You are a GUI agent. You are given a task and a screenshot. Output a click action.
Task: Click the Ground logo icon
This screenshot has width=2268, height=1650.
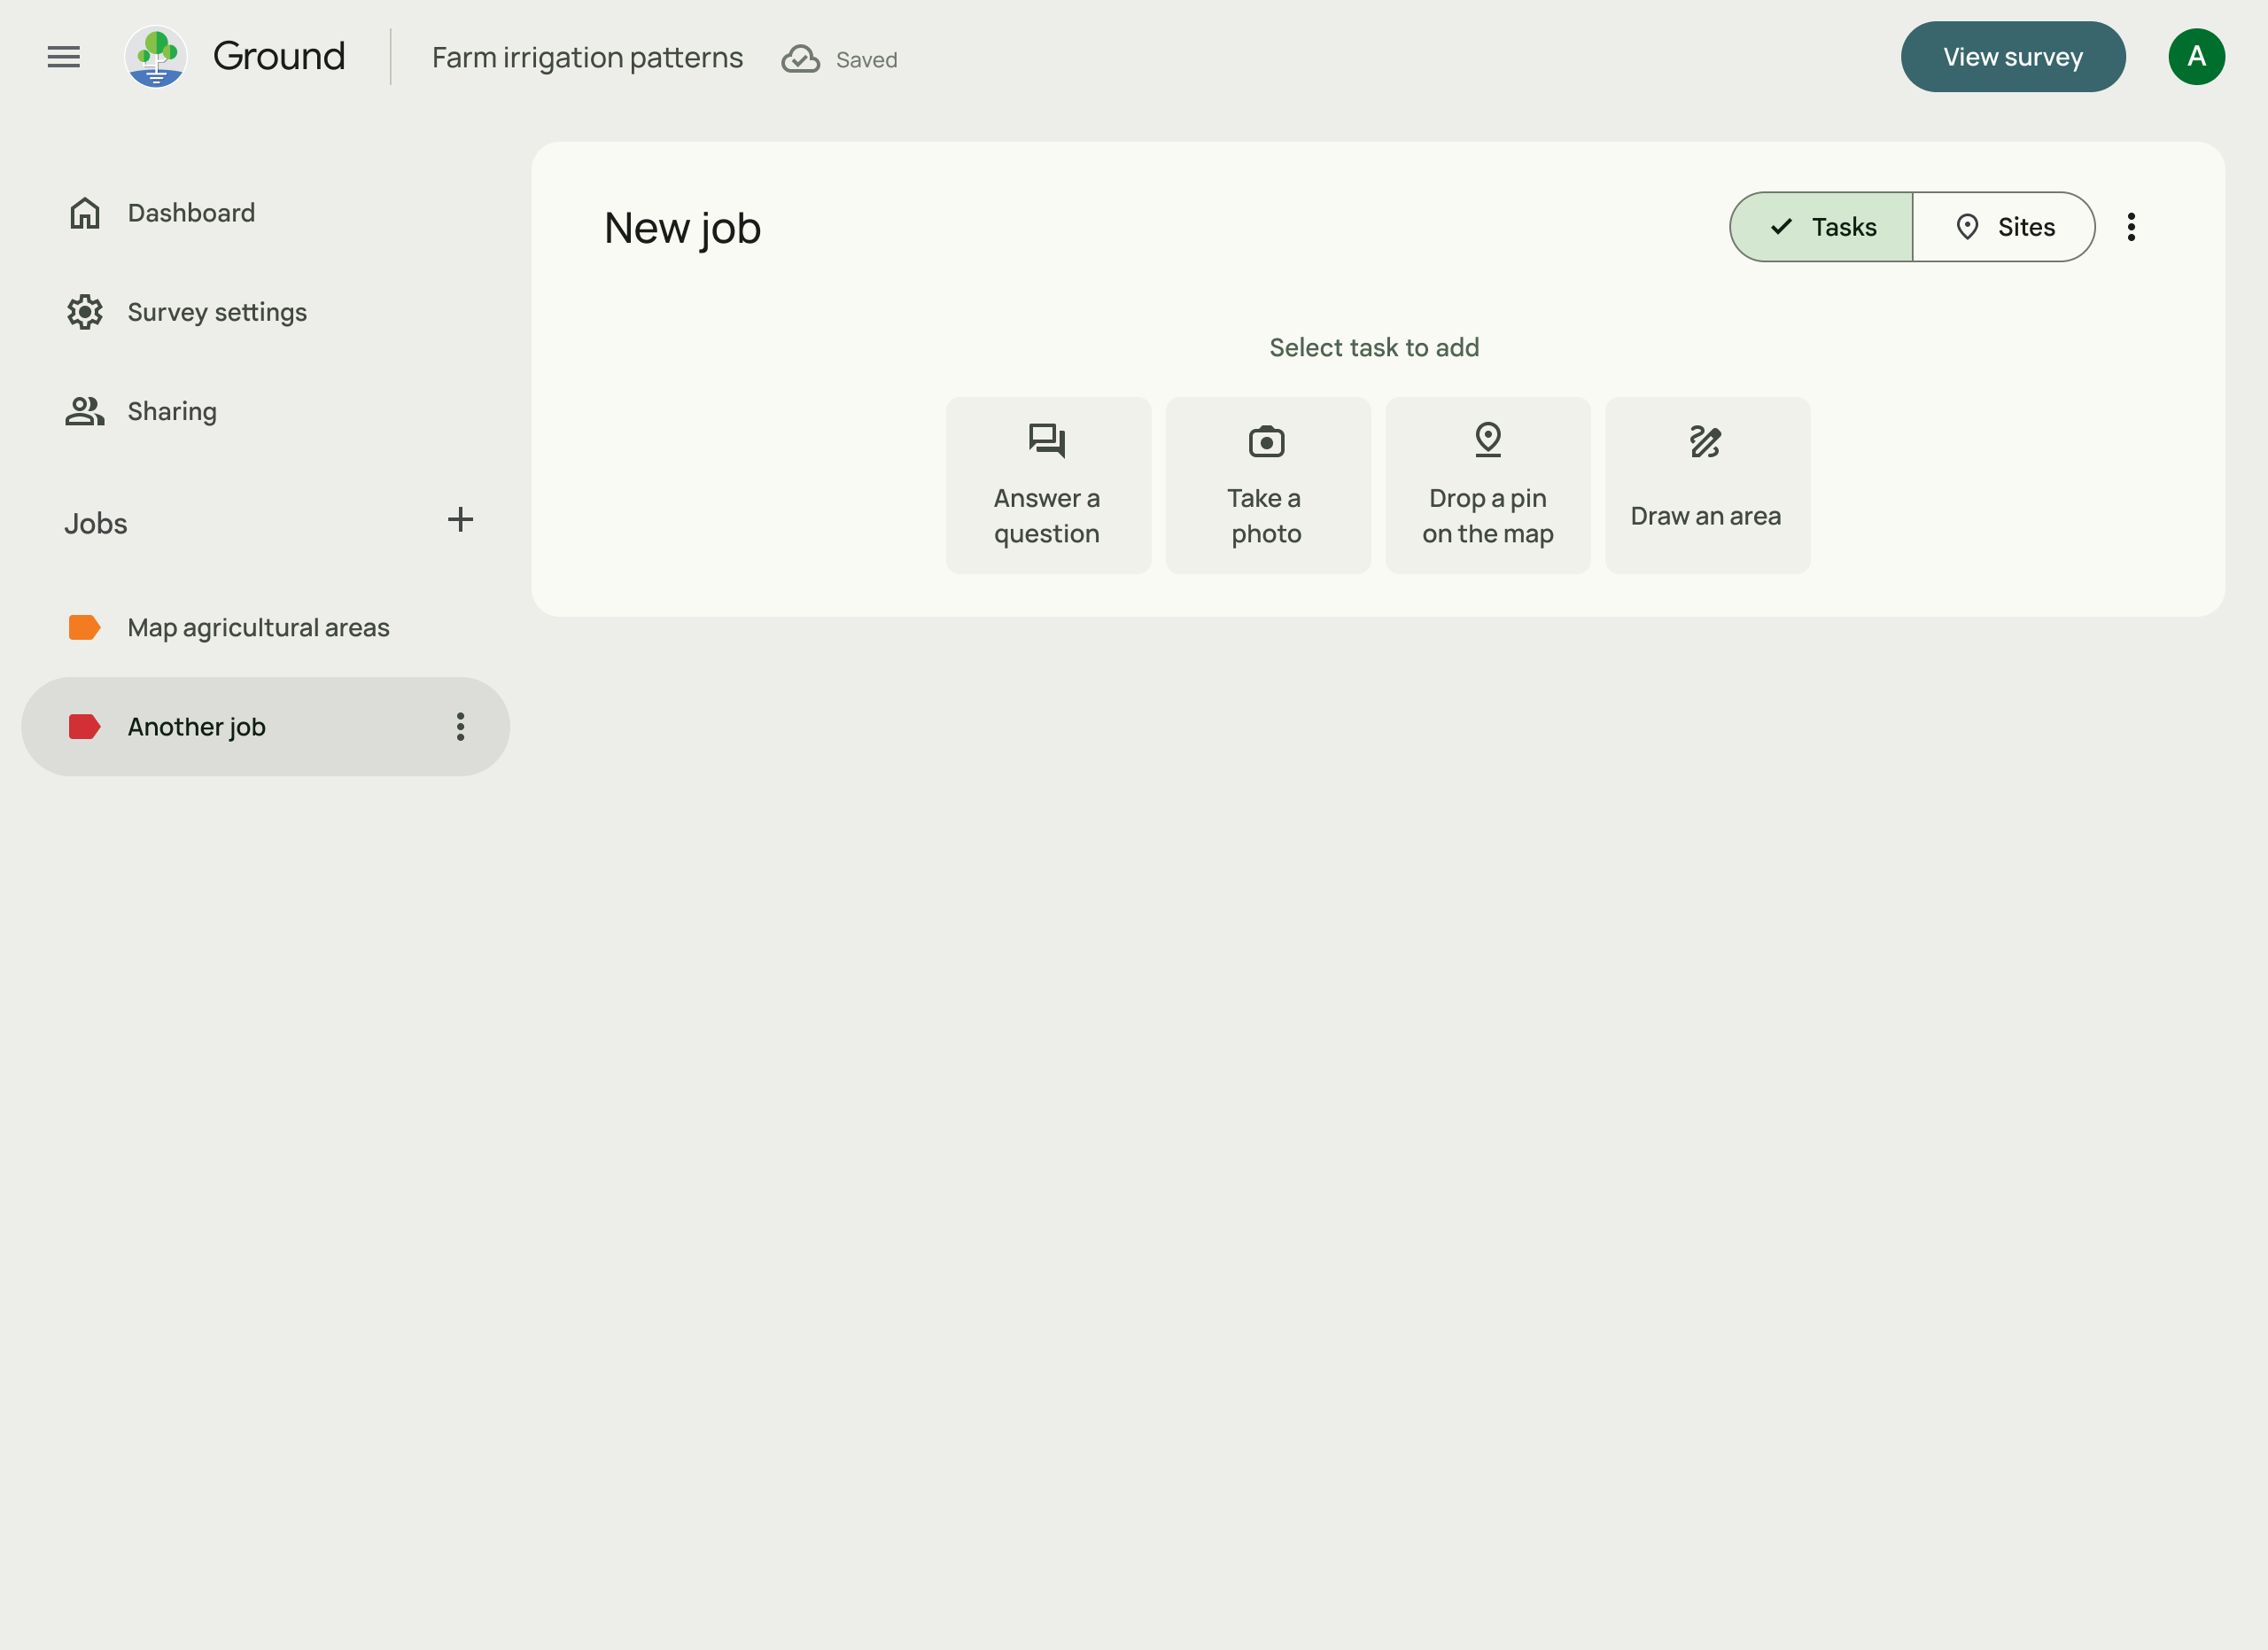(x=156, y=57)
